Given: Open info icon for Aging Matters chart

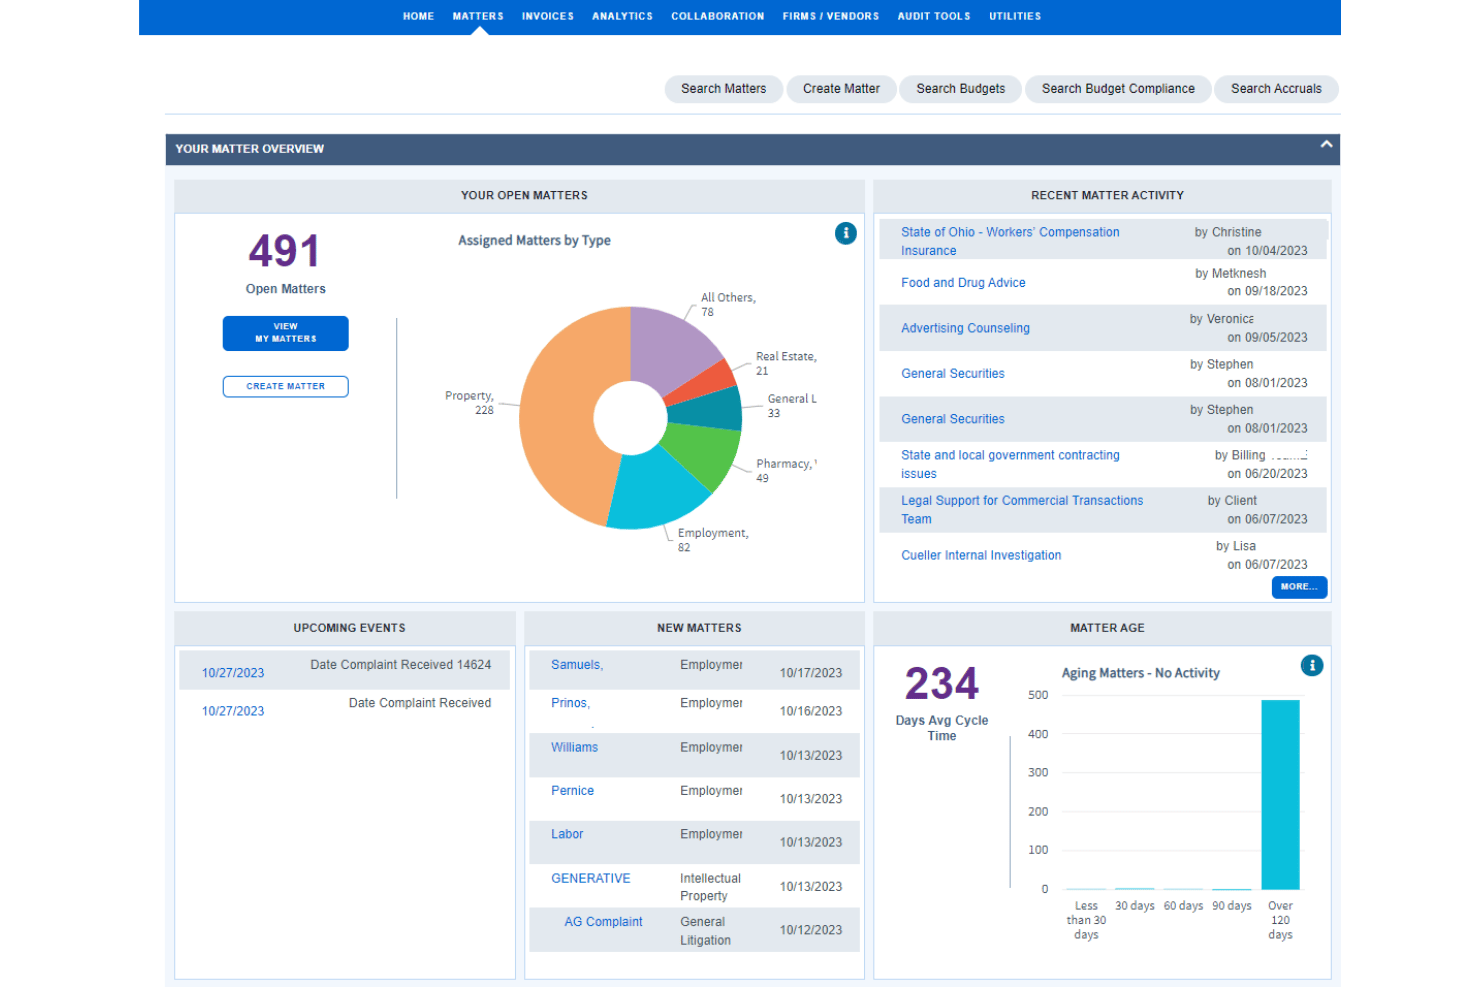Looking at the screenshot, I should tap(1312, 665).
